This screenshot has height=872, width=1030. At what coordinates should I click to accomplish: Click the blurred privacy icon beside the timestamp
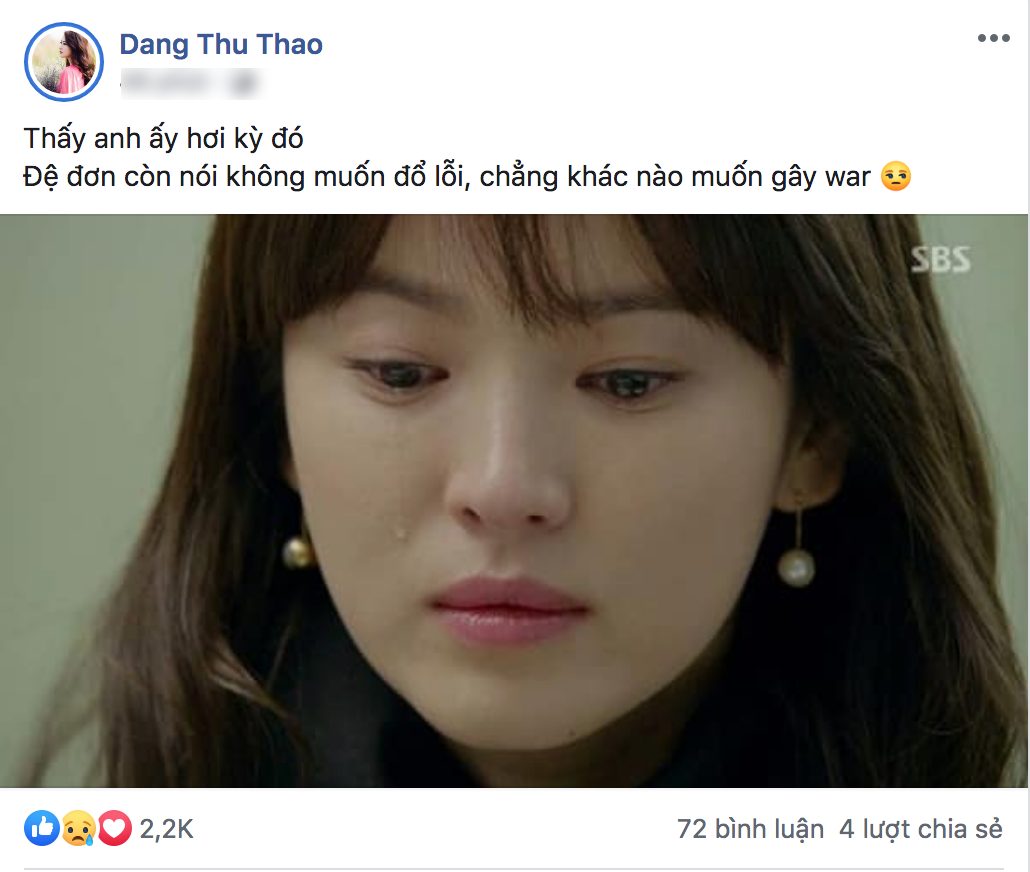coord(244,84)
